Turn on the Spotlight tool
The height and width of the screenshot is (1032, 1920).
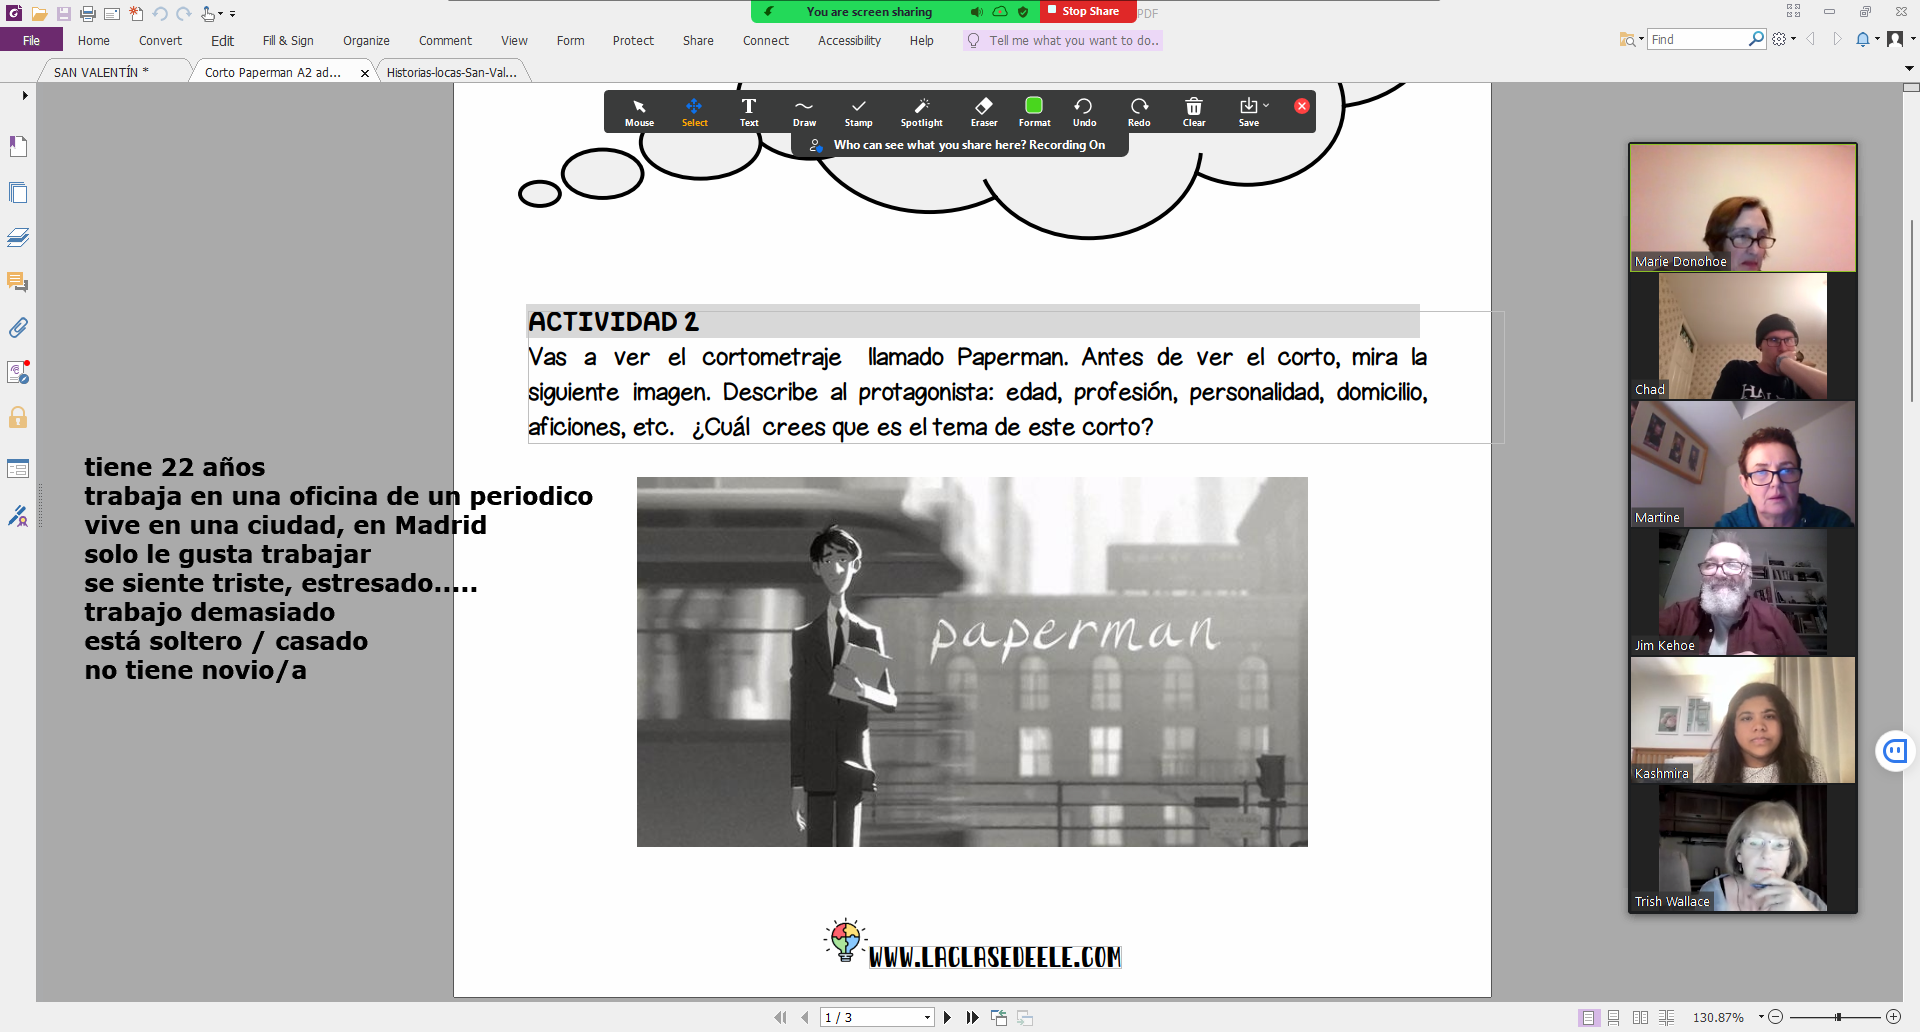coord(921,112)
